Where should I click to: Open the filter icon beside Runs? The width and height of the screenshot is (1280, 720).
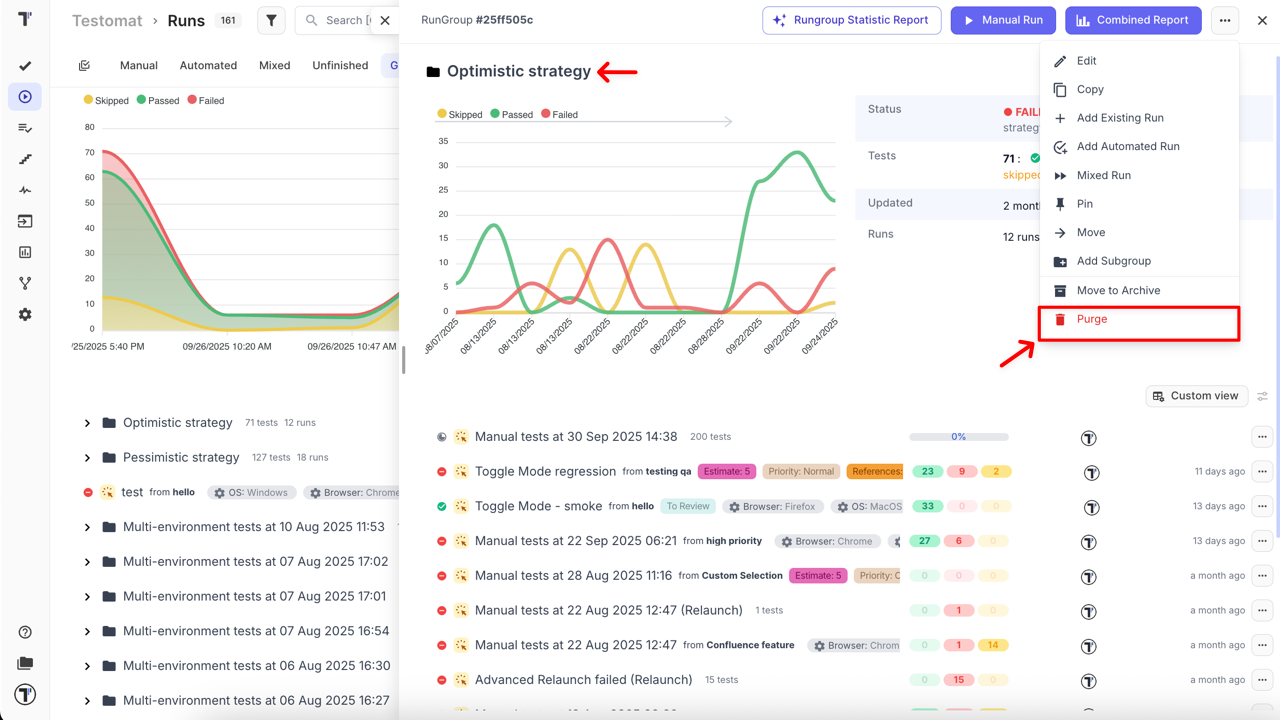pos(271,20)
